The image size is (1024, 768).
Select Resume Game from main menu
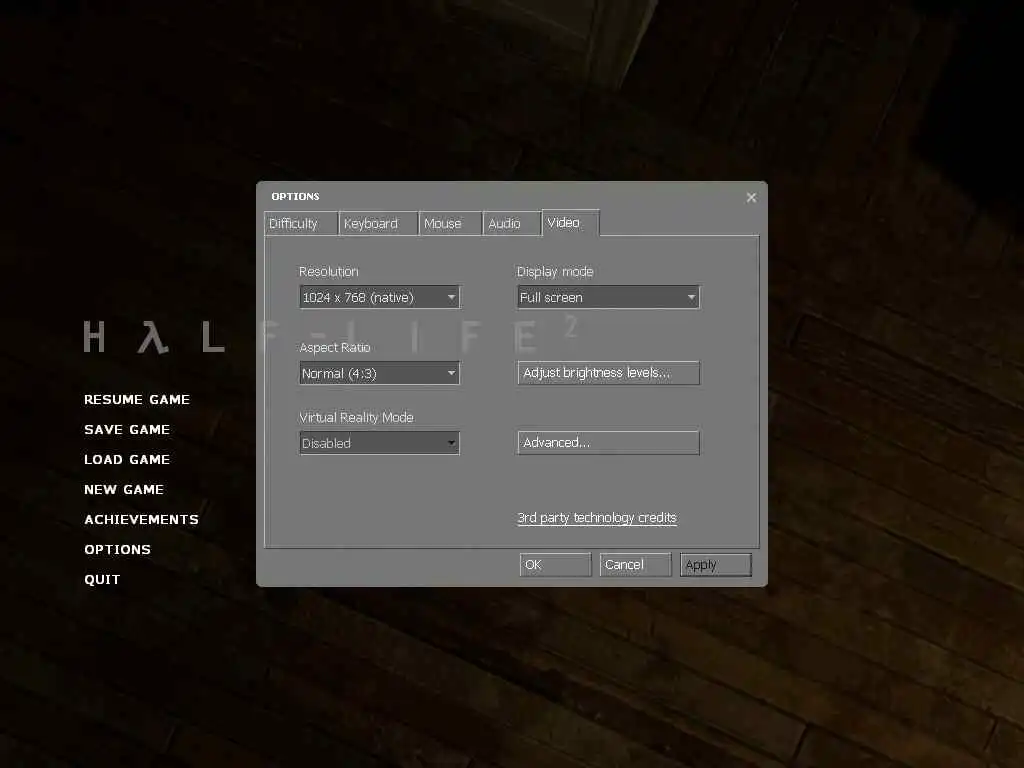pyautogui.click(x=137, y=400)
